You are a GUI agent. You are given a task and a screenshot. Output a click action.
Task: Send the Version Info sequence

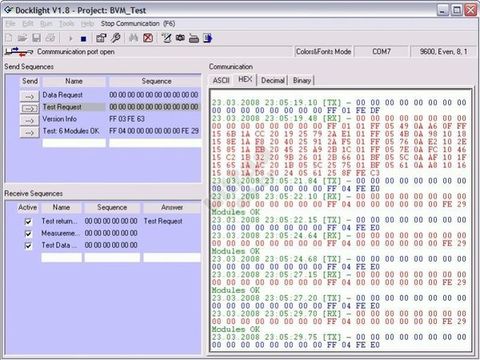pyautogui.click(x=29, y=120)
